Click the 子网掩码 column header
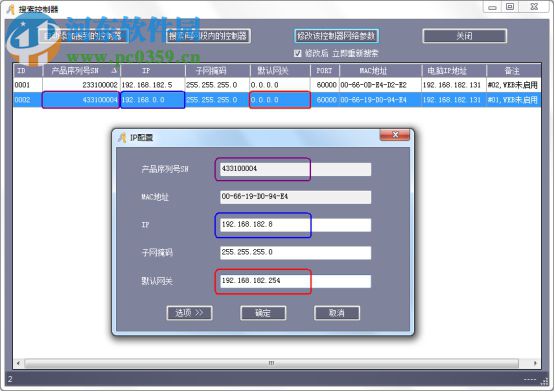Image resolution: width=555 pixels, height=392 pixels. pos(218,71)
